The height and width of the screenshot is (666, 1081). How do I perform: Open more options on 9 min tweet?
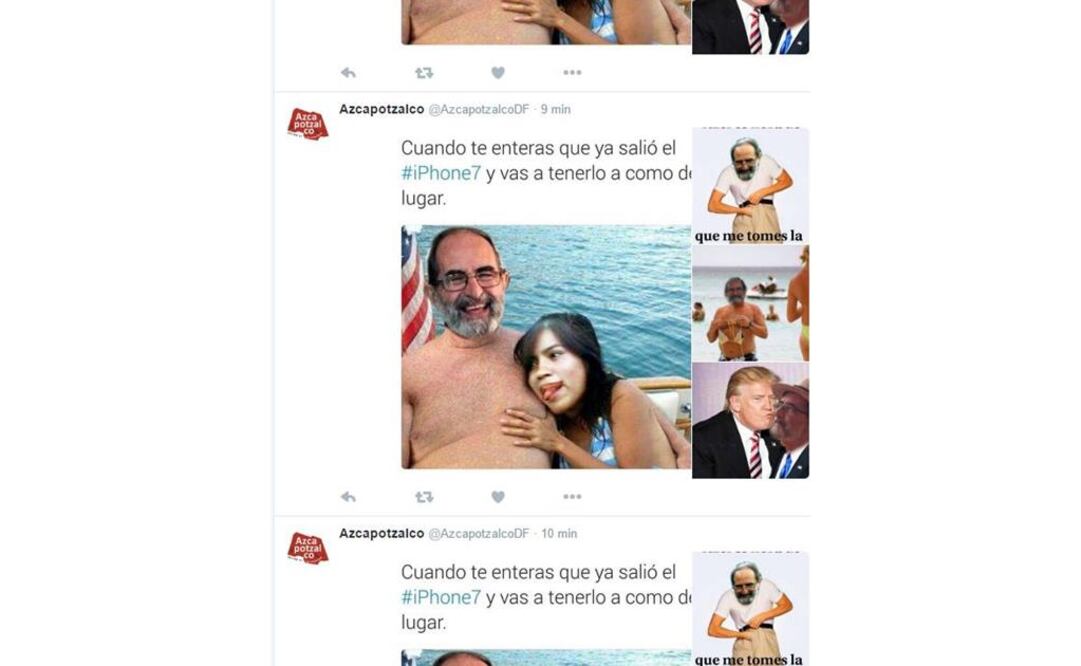coord(572,496)
